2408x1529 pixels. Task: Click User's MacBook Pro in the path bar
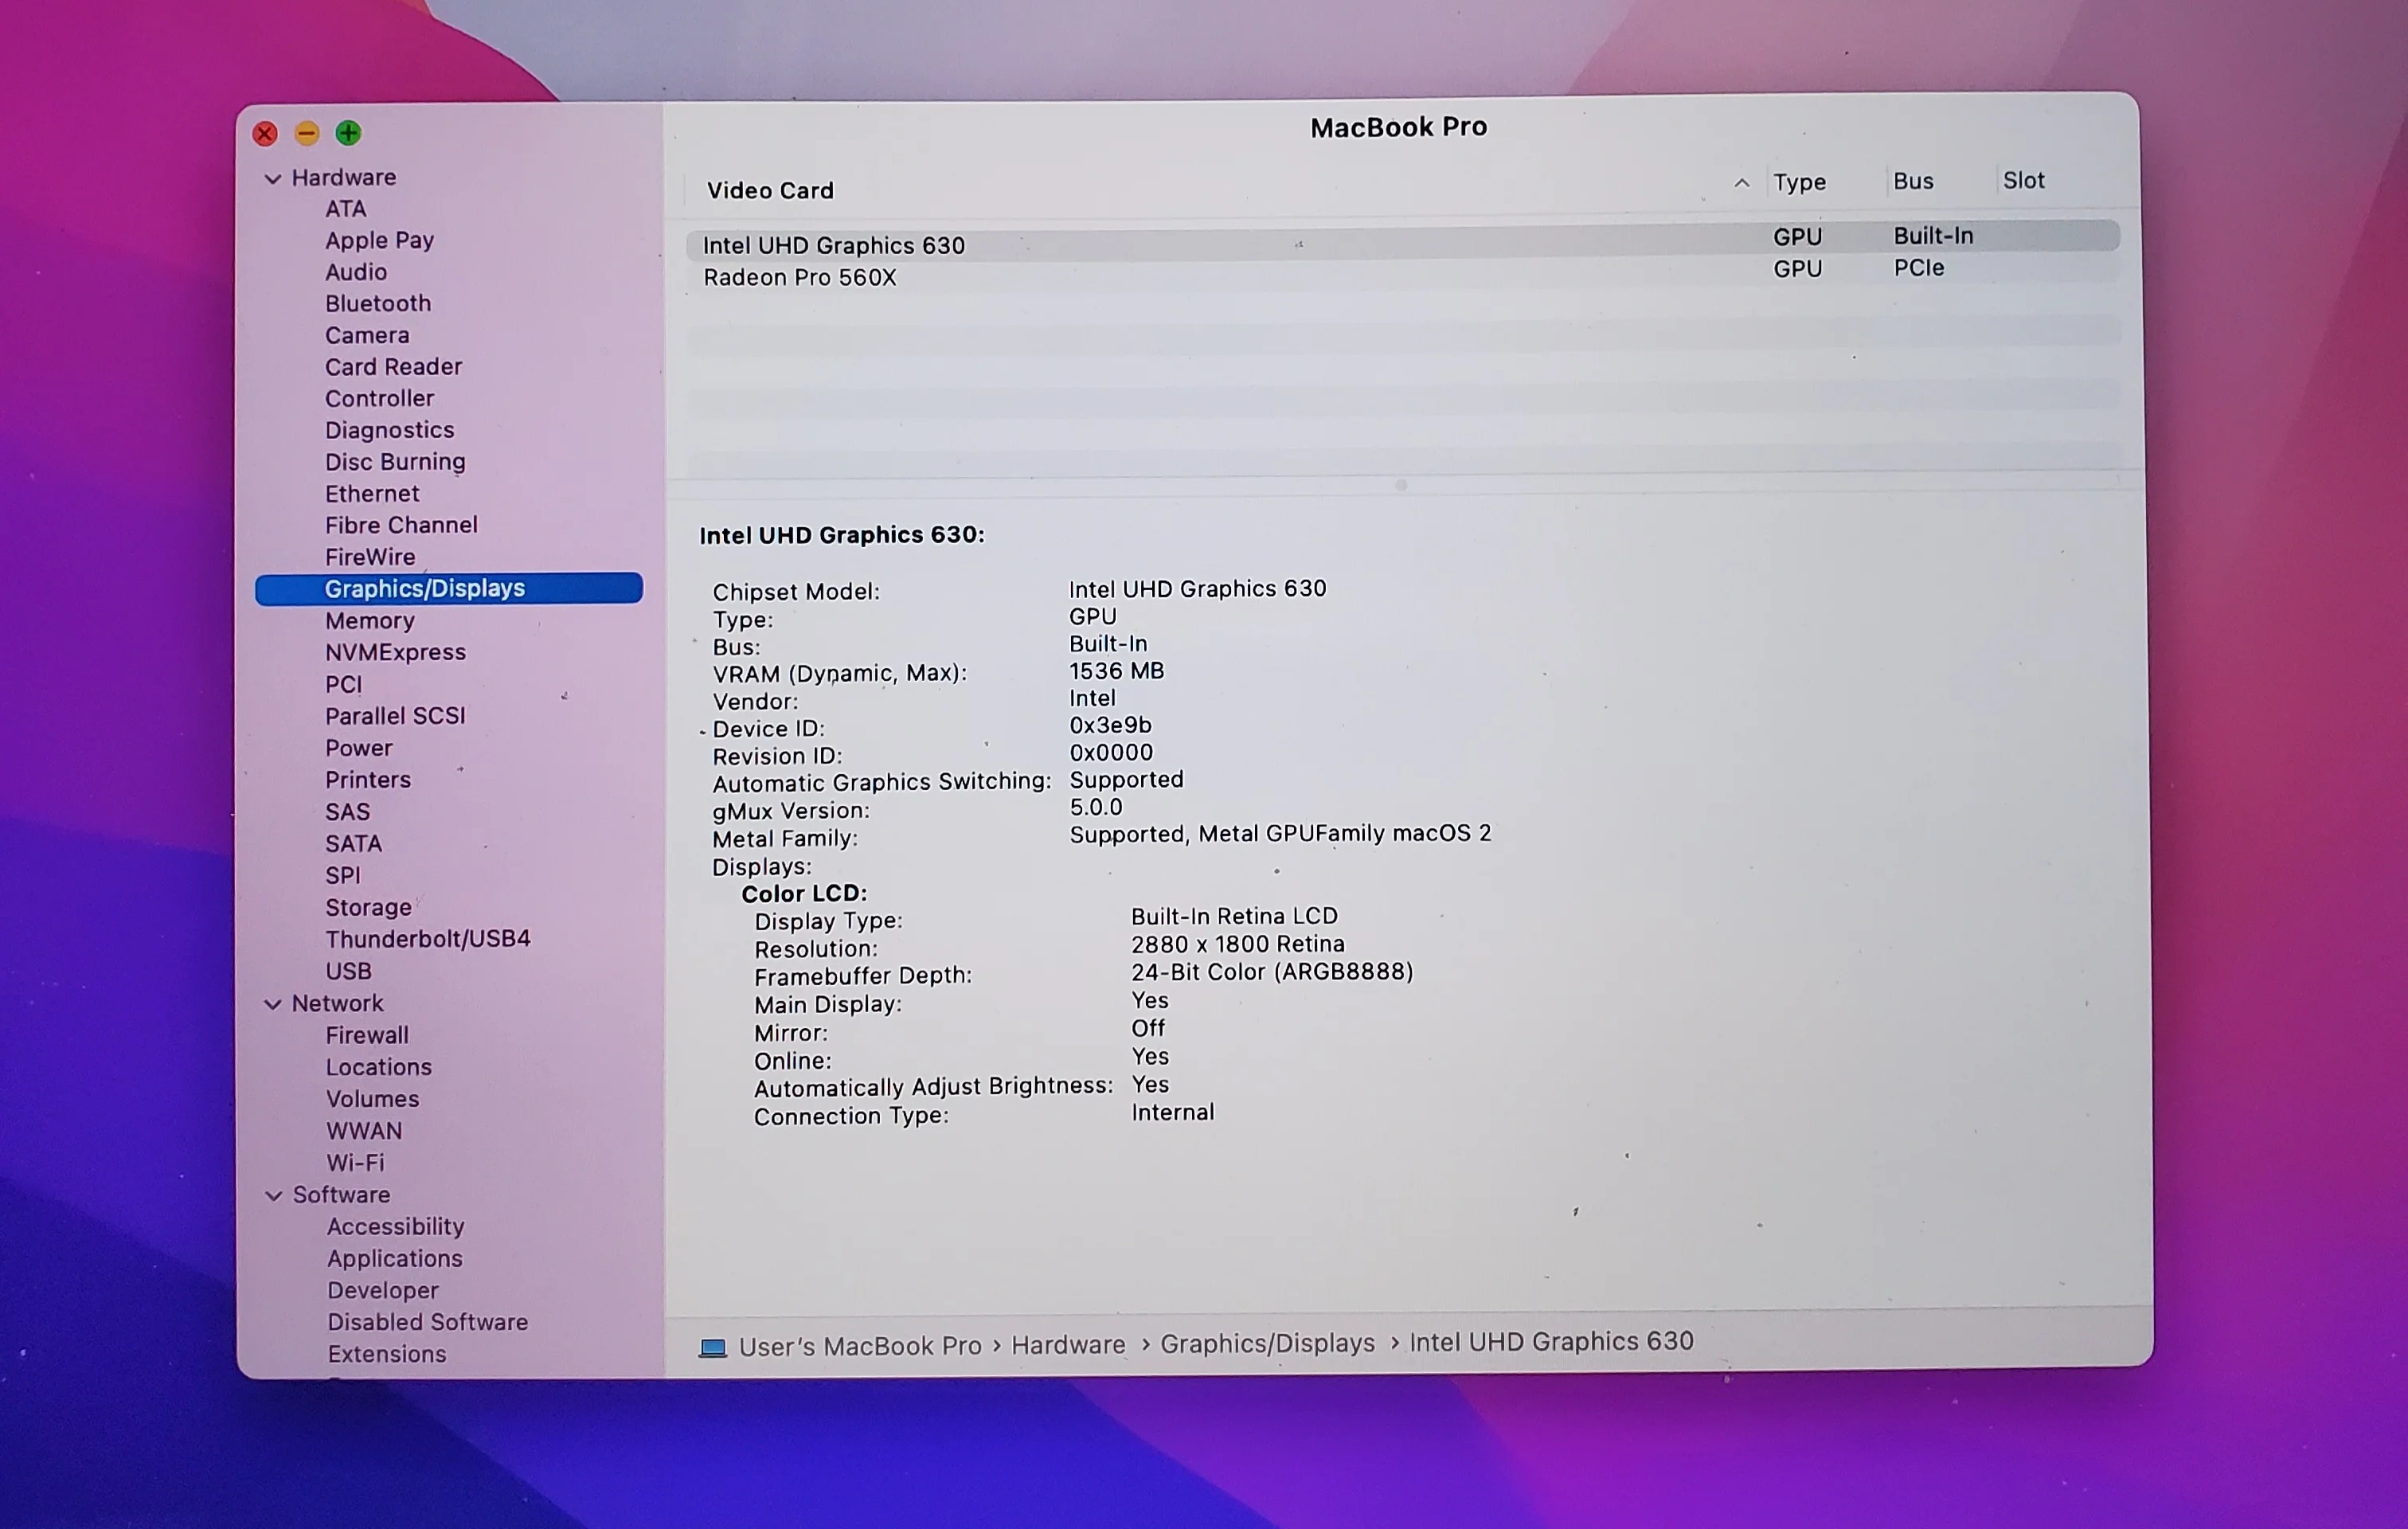[x=860, y=1347]
